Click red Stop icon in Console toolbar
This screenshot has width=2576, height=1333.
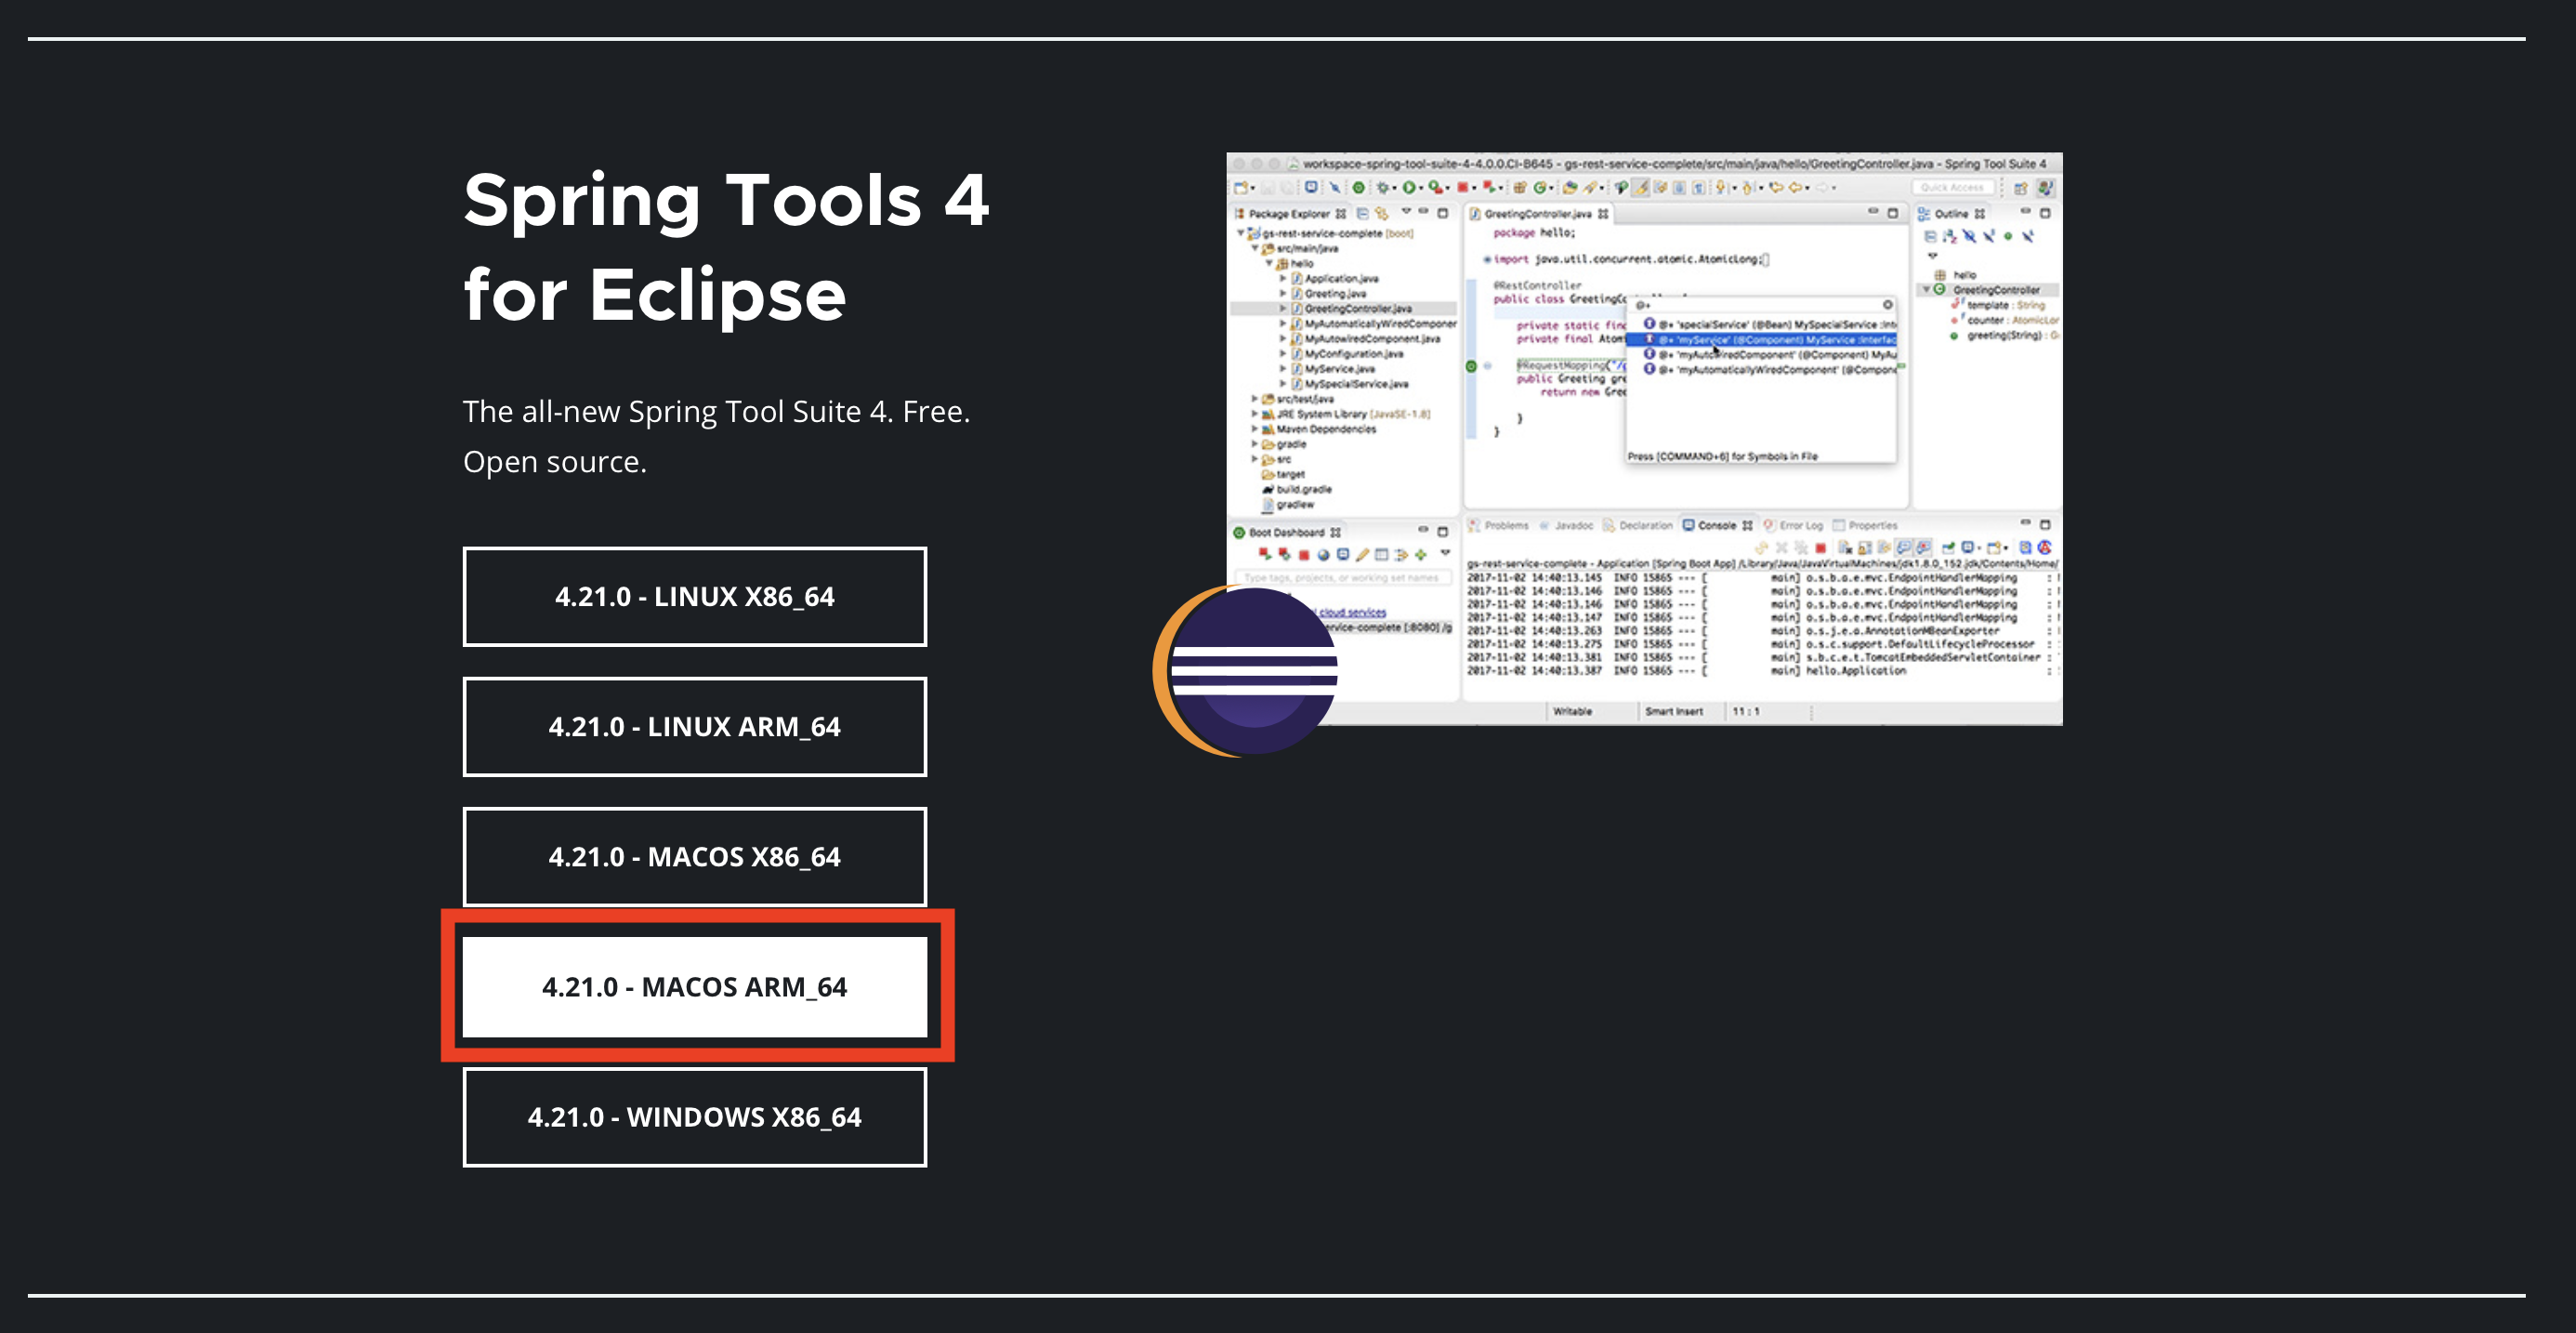click(1820, 548)
